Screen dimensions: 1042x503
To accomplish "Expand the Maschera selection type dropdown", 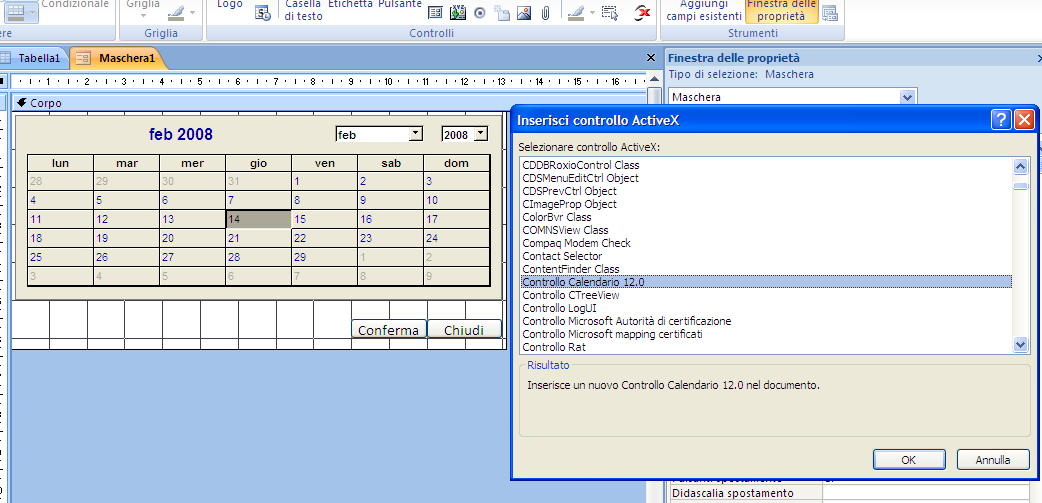I will pyautogui.click(x=907, y=97).
